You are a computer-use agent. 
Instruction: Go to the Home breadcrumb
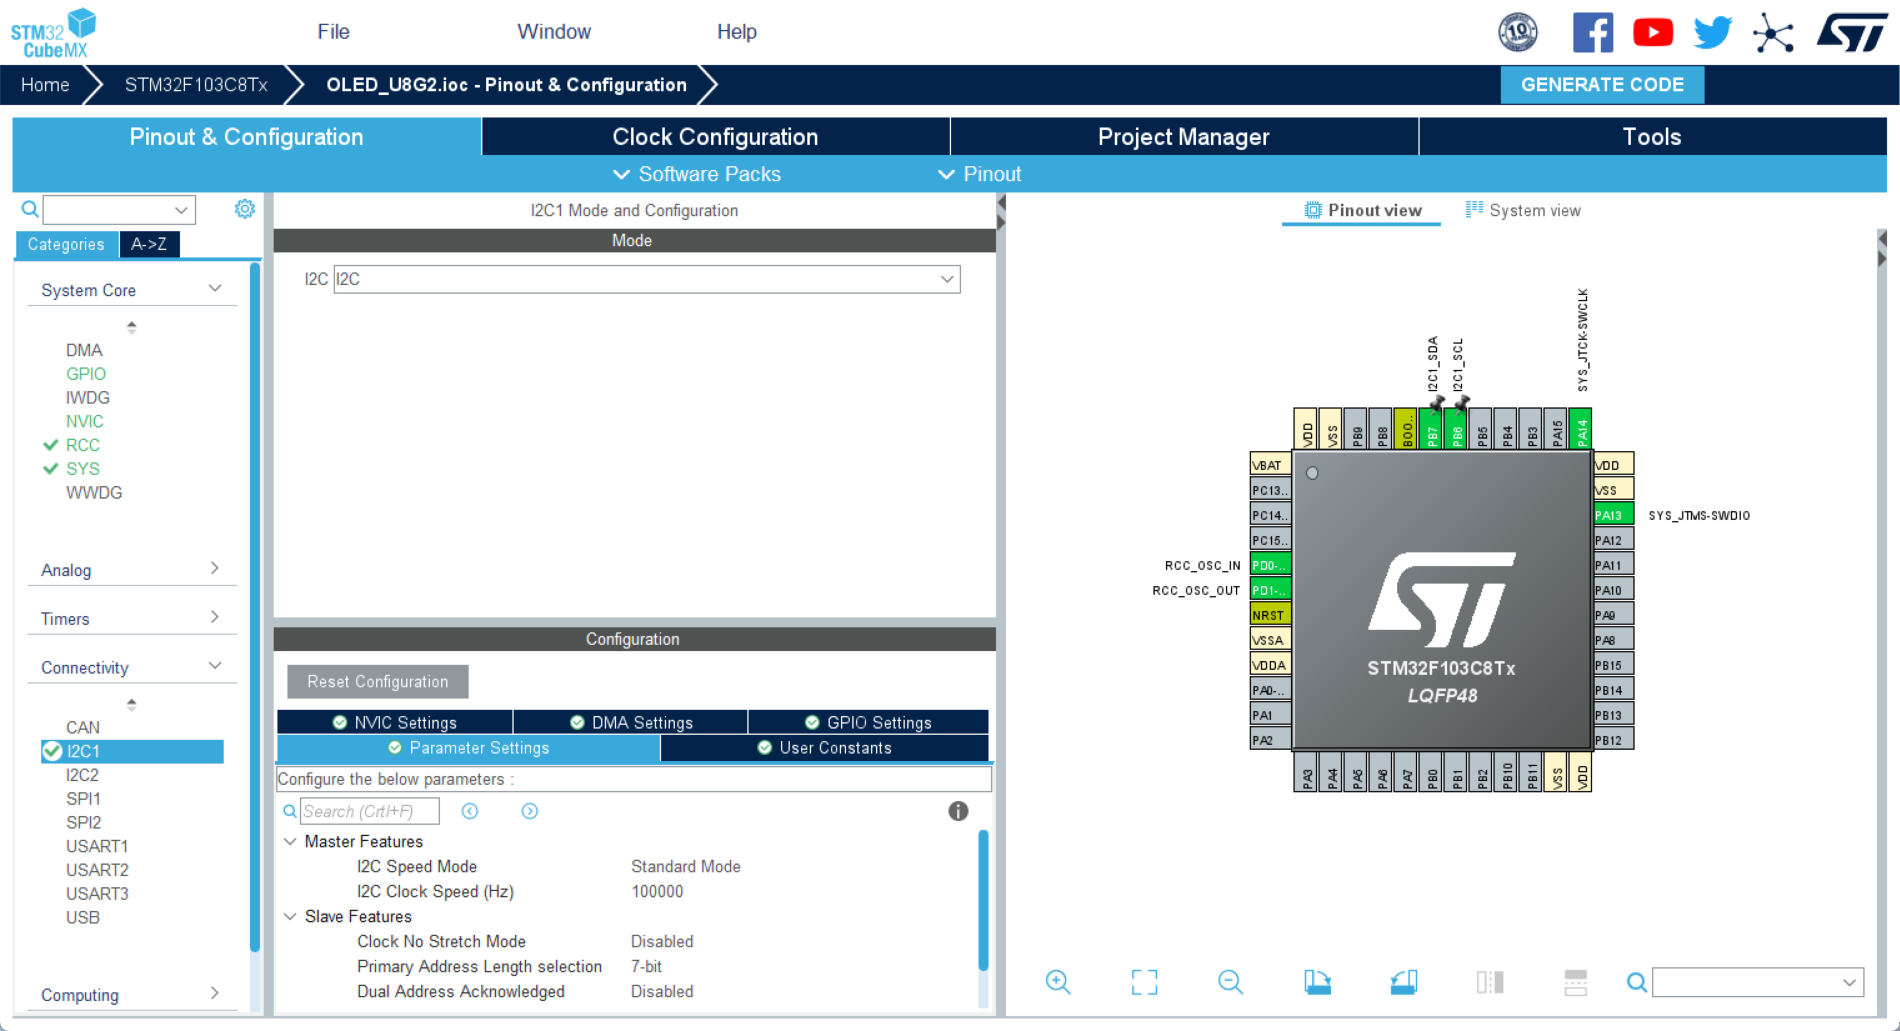(45, 85)
